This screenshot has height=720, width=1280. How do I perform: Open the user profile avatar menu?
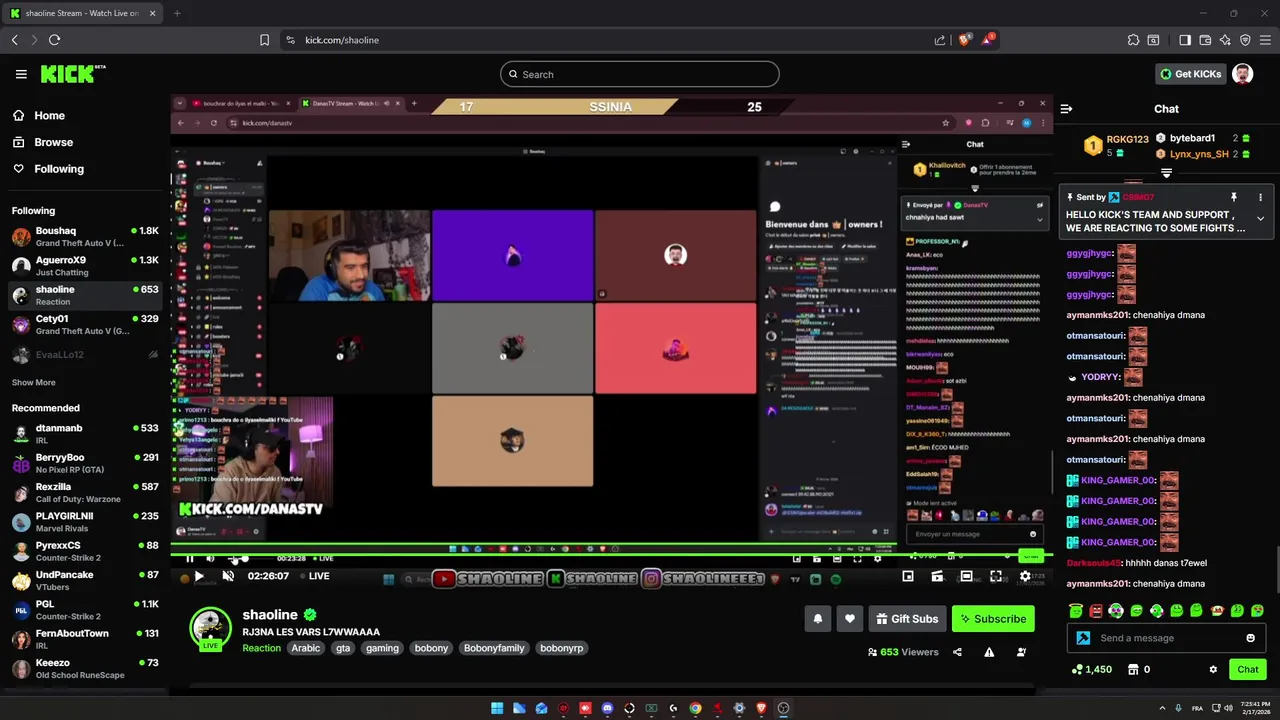coord(1242,74)
